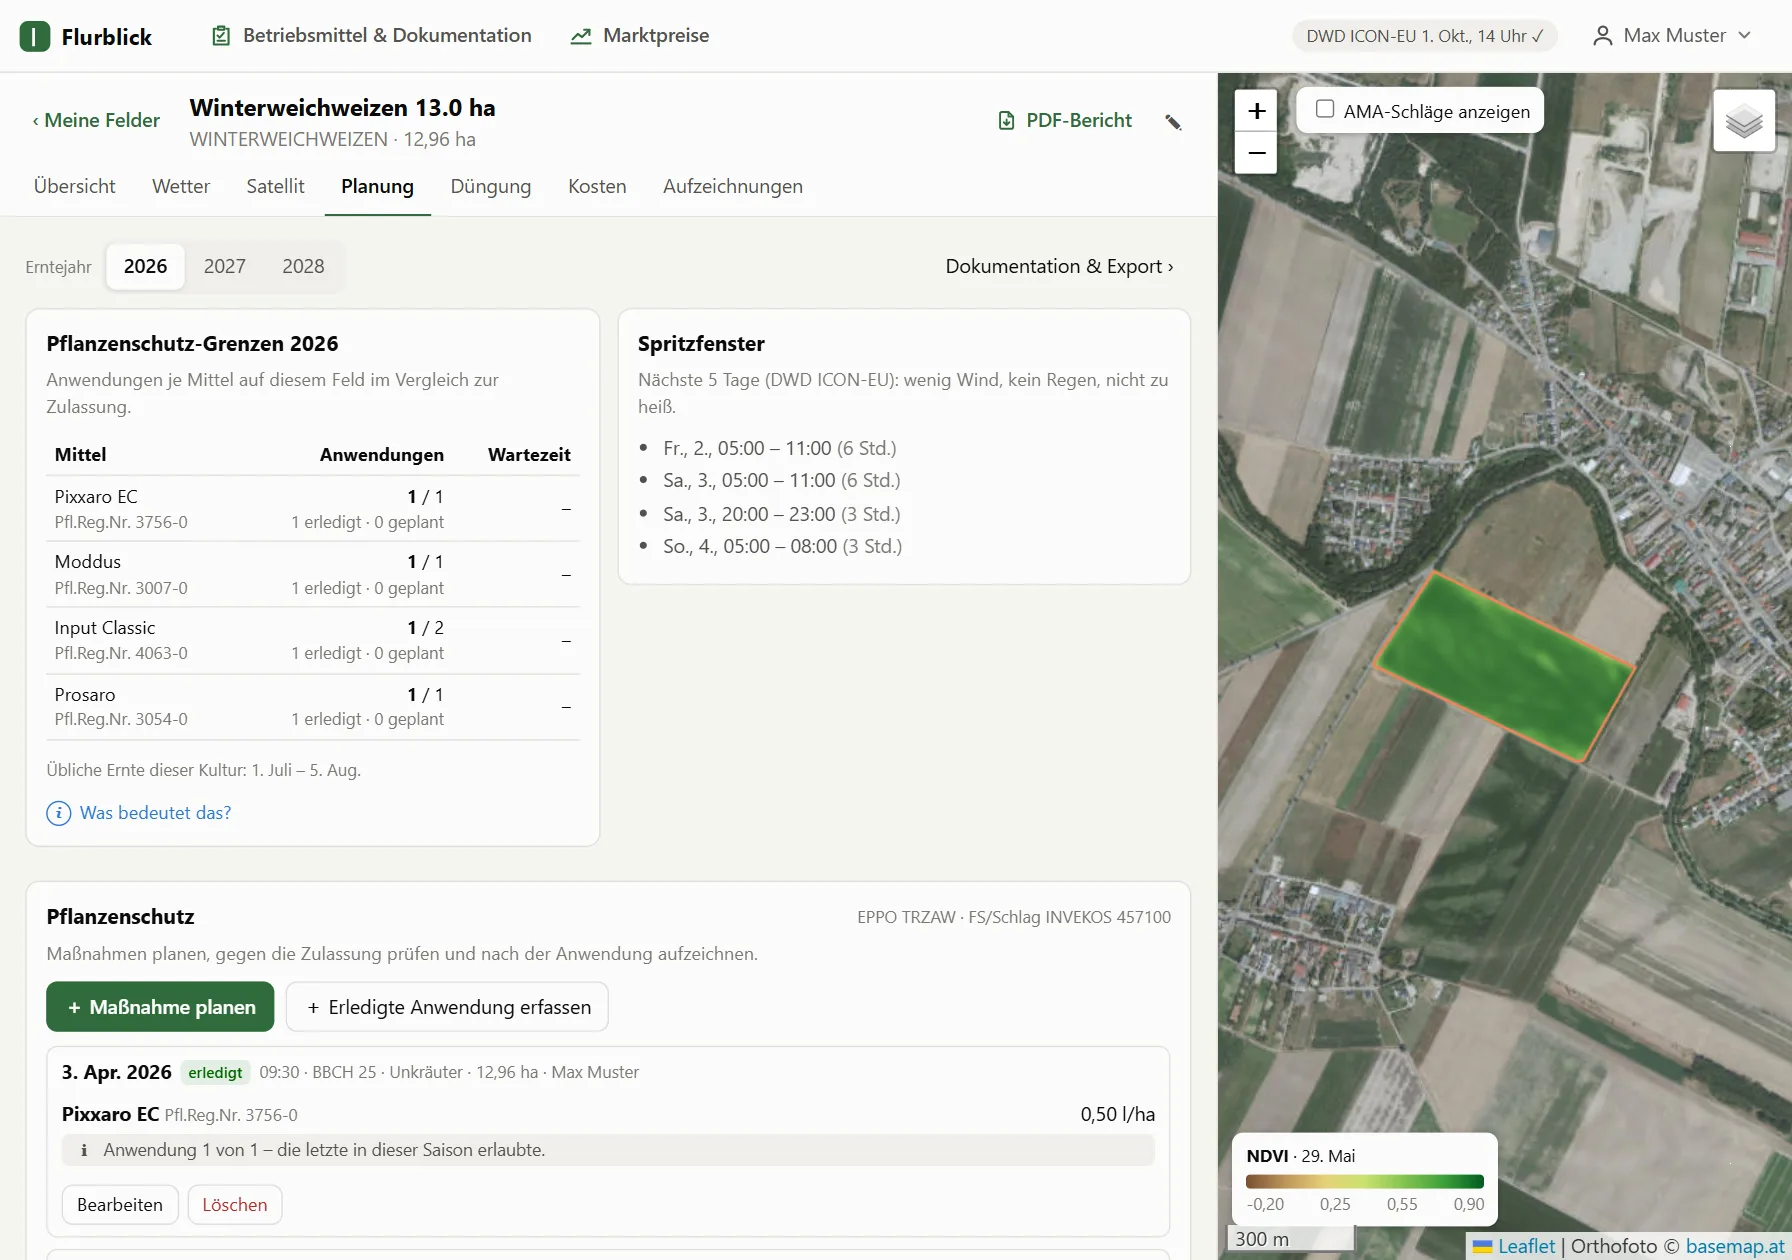
Task: Click the info icon in Anwendung note
Action: pyautogui.click(x=84, y=1150)
